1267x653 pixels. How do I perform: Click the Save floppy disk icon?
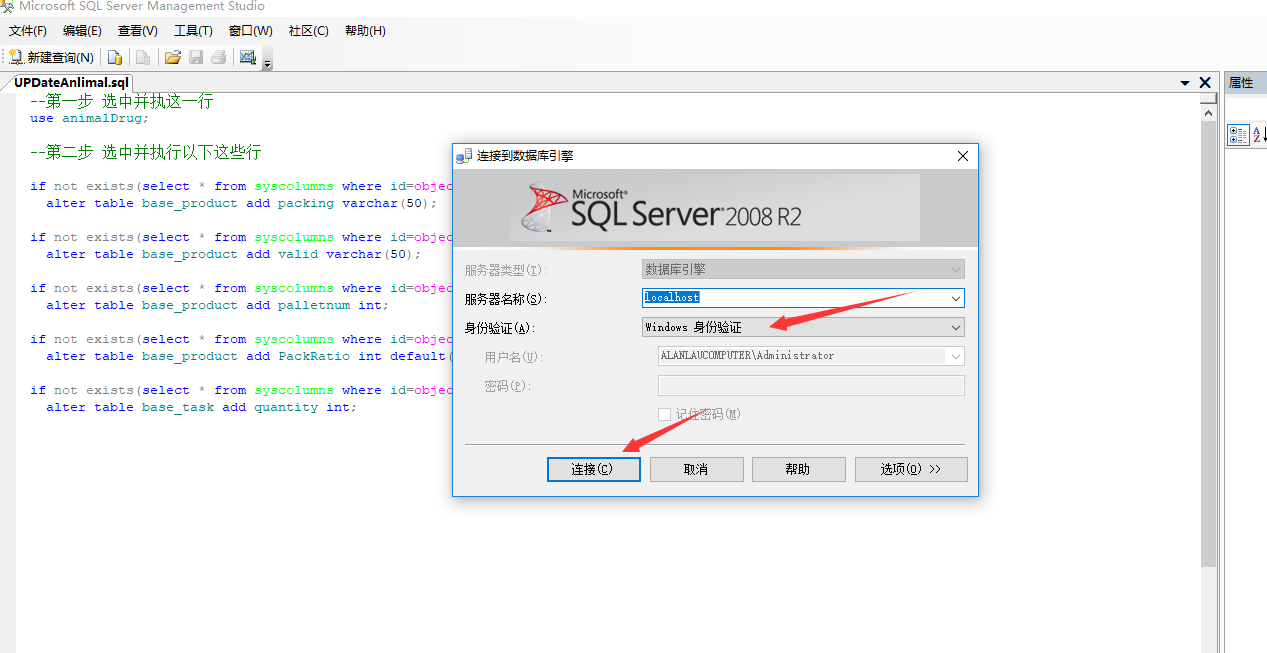point(196,57)
